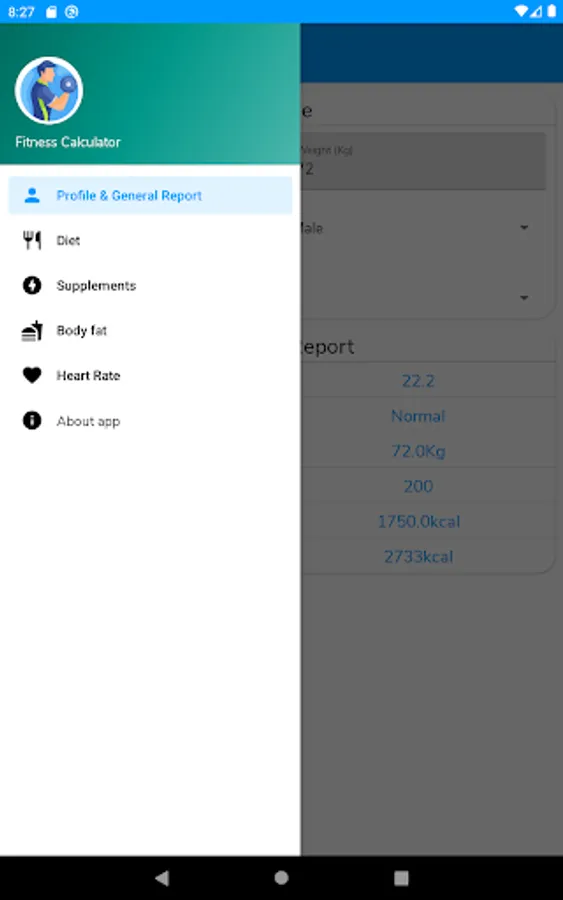Tap the fork and knife Diet icon
This screenshot has width=563, height=900.
tap(32, 240)
